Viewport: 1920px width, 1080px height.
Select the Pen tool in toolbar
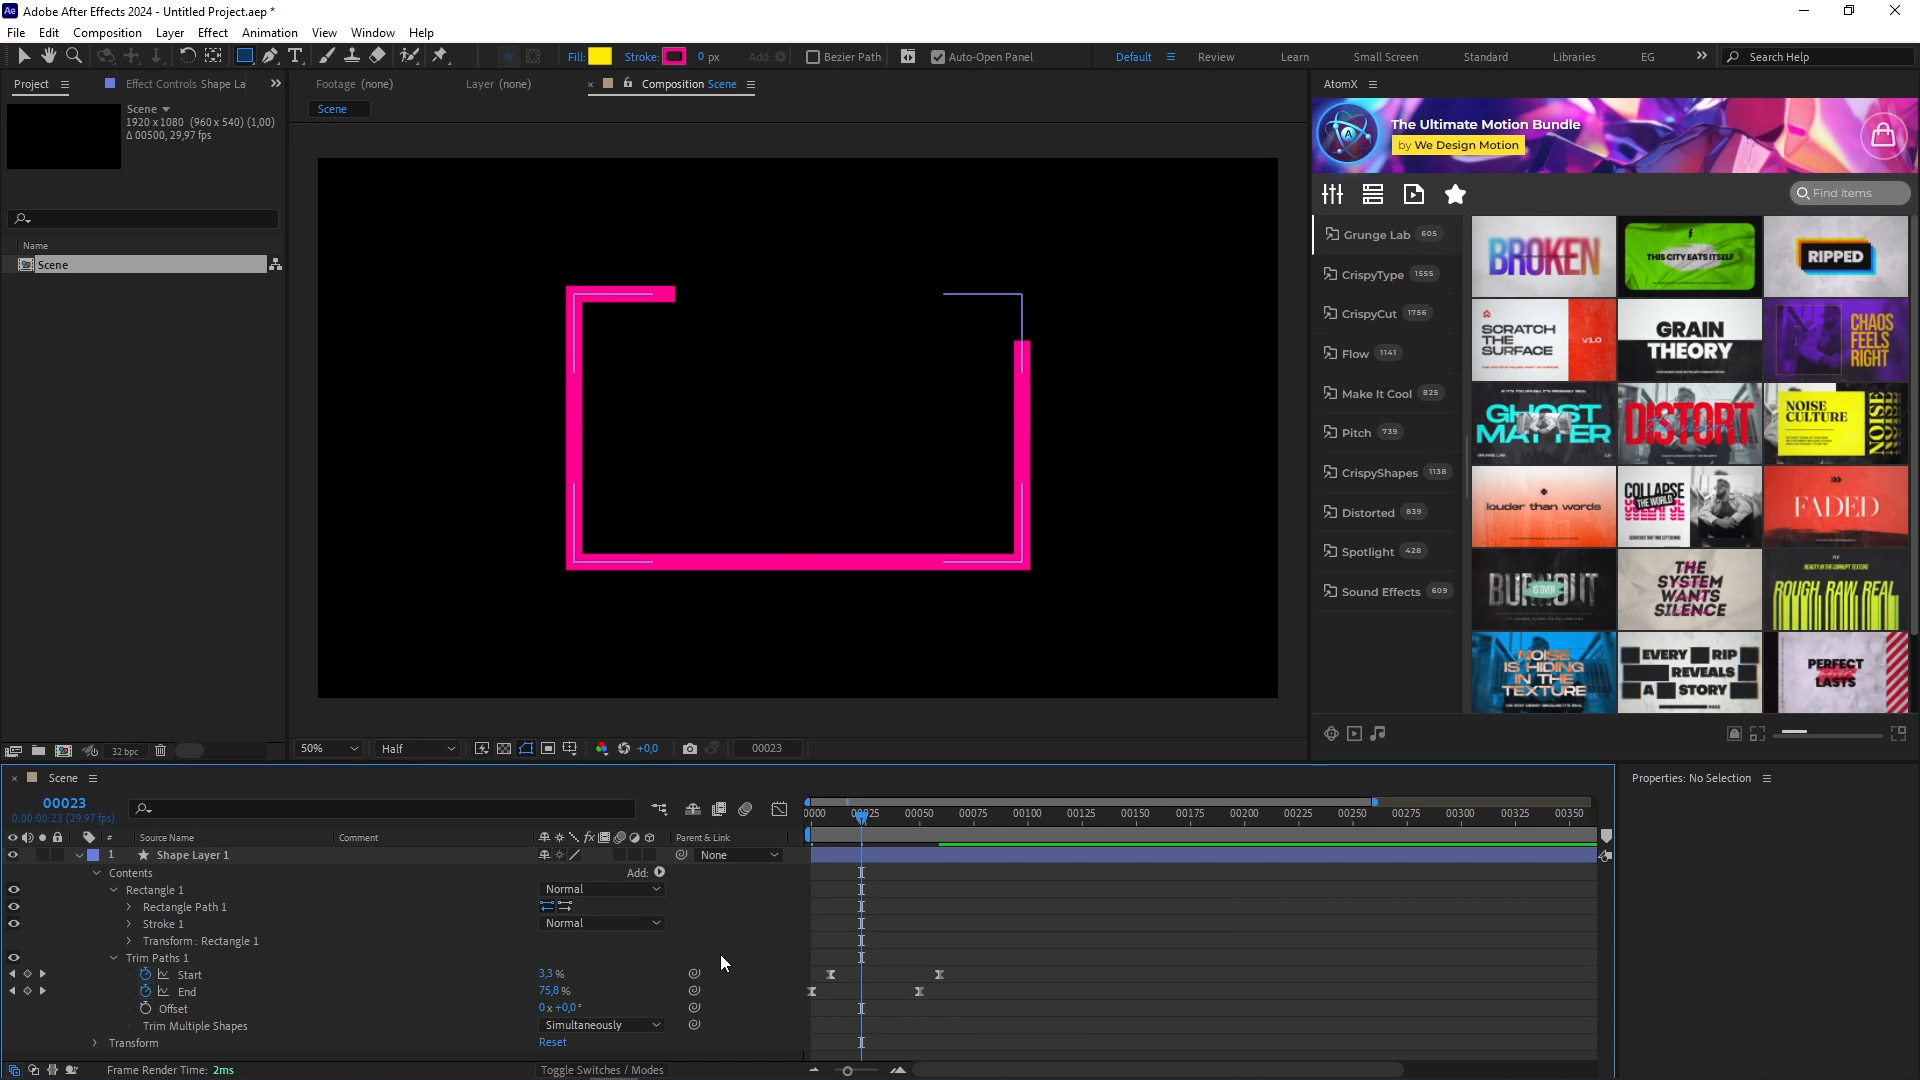point(270,57)
